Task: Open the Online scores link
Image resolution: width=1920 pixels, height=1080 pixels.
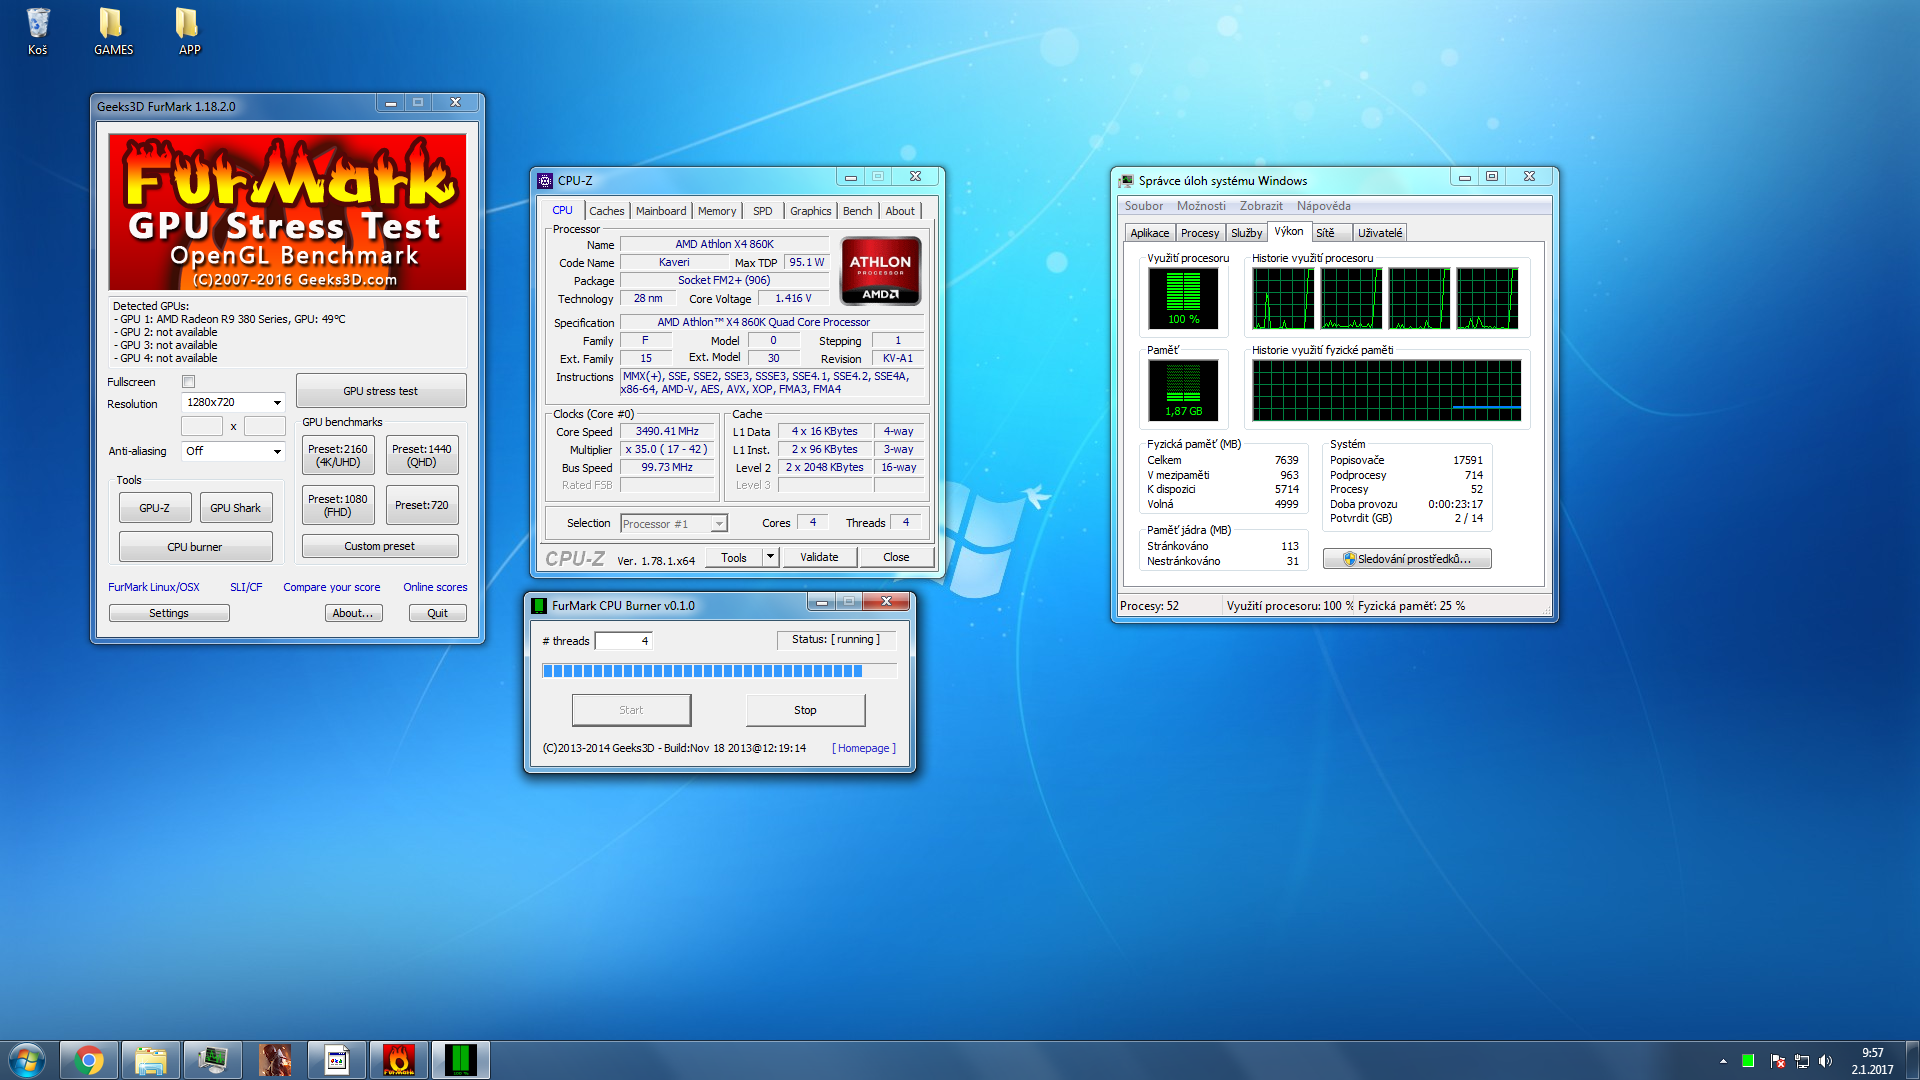Action: tap(435, 587)
